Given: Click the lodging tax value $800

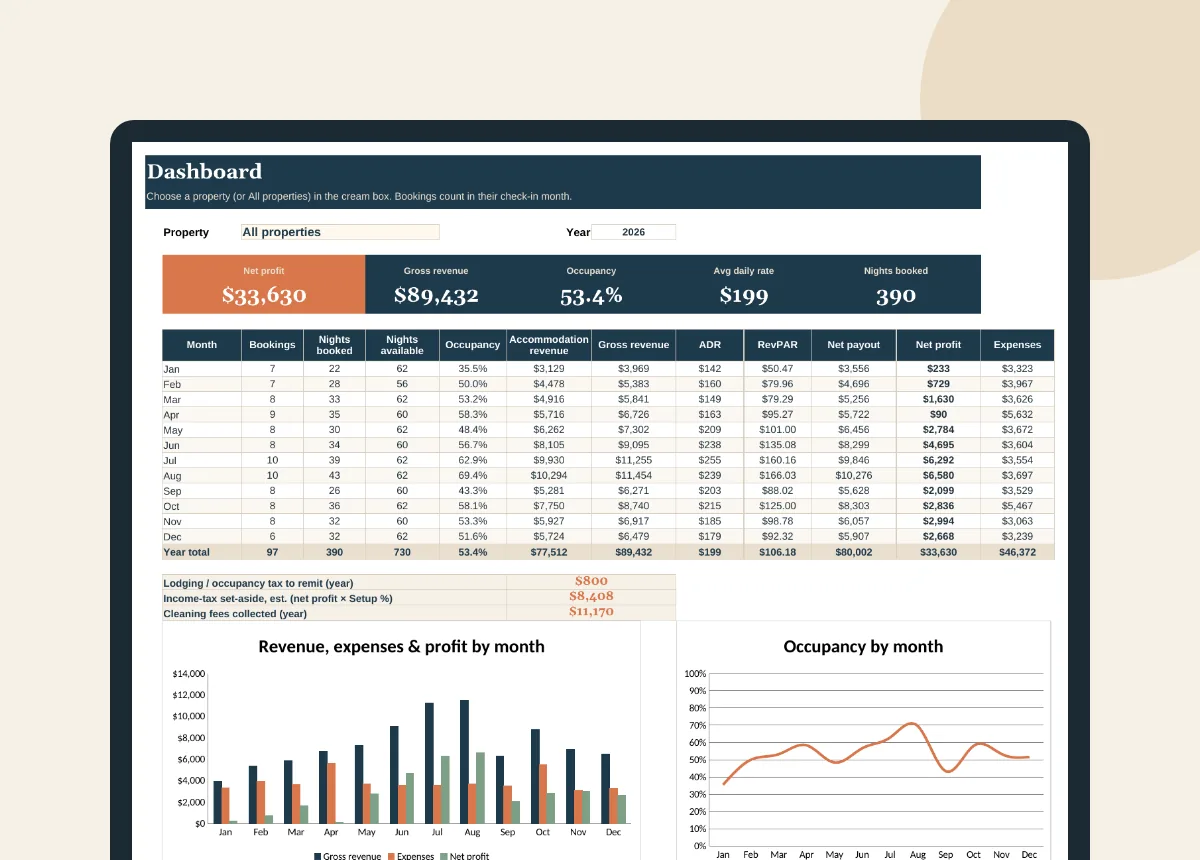Looking at the screenshot, I should (x=591, y=581).
